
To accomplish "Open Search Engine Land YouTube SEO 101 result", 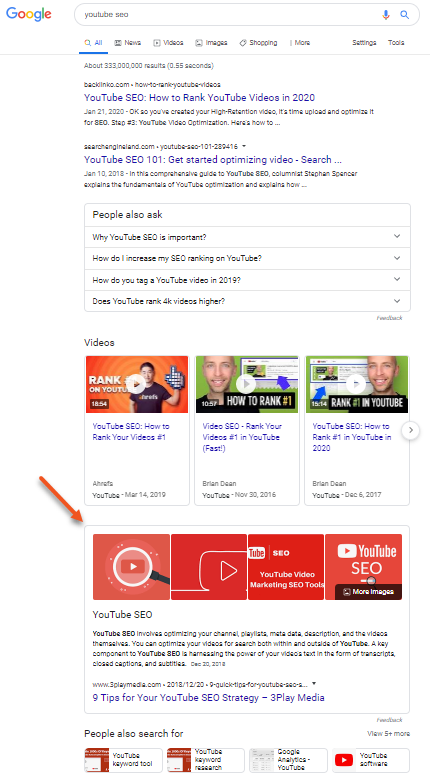I will click(x=213, y=160).
